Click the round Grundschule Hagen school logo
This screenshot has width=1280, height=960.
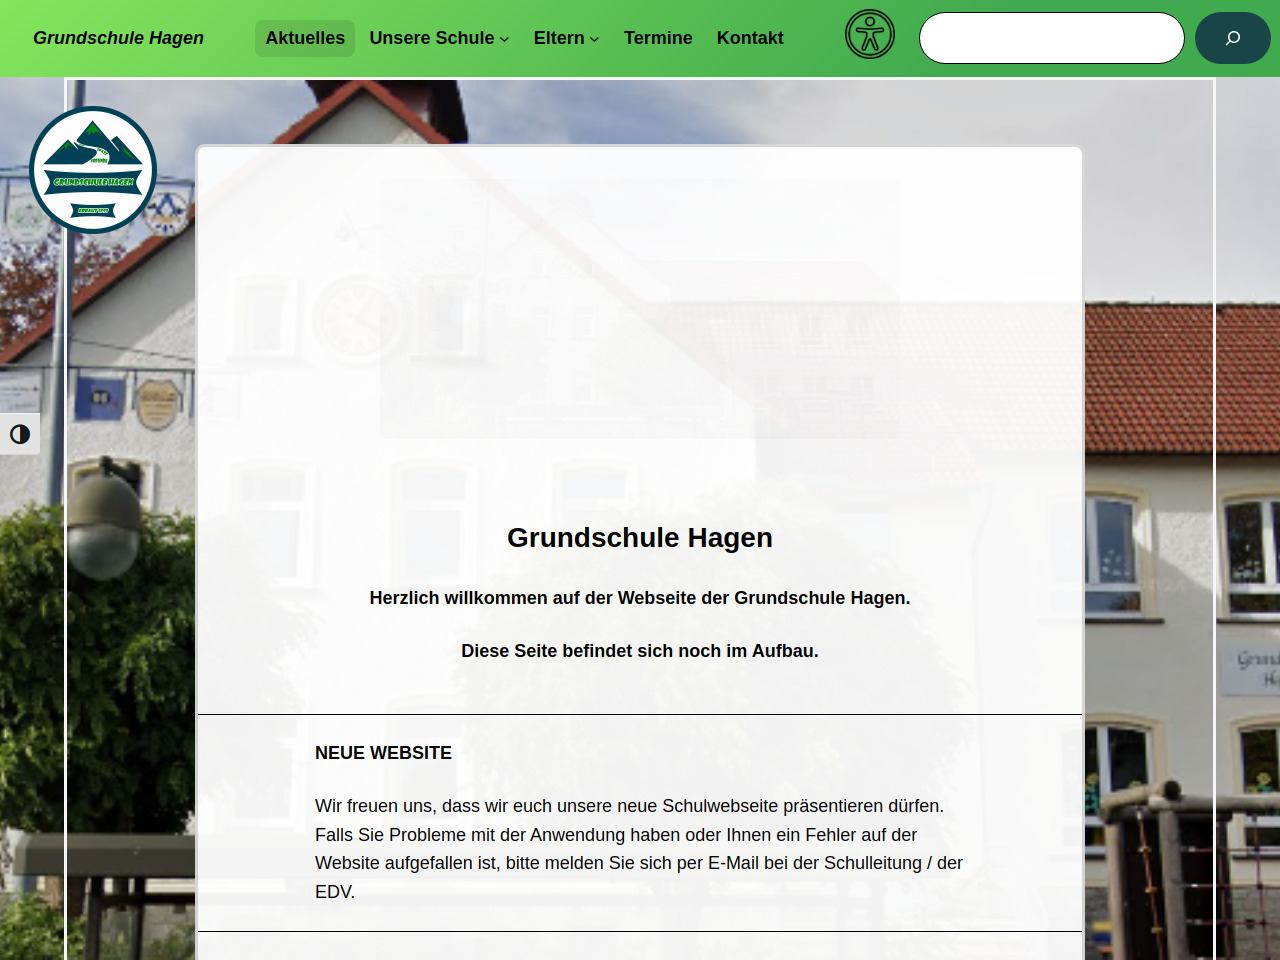click(x=93, y=170)
